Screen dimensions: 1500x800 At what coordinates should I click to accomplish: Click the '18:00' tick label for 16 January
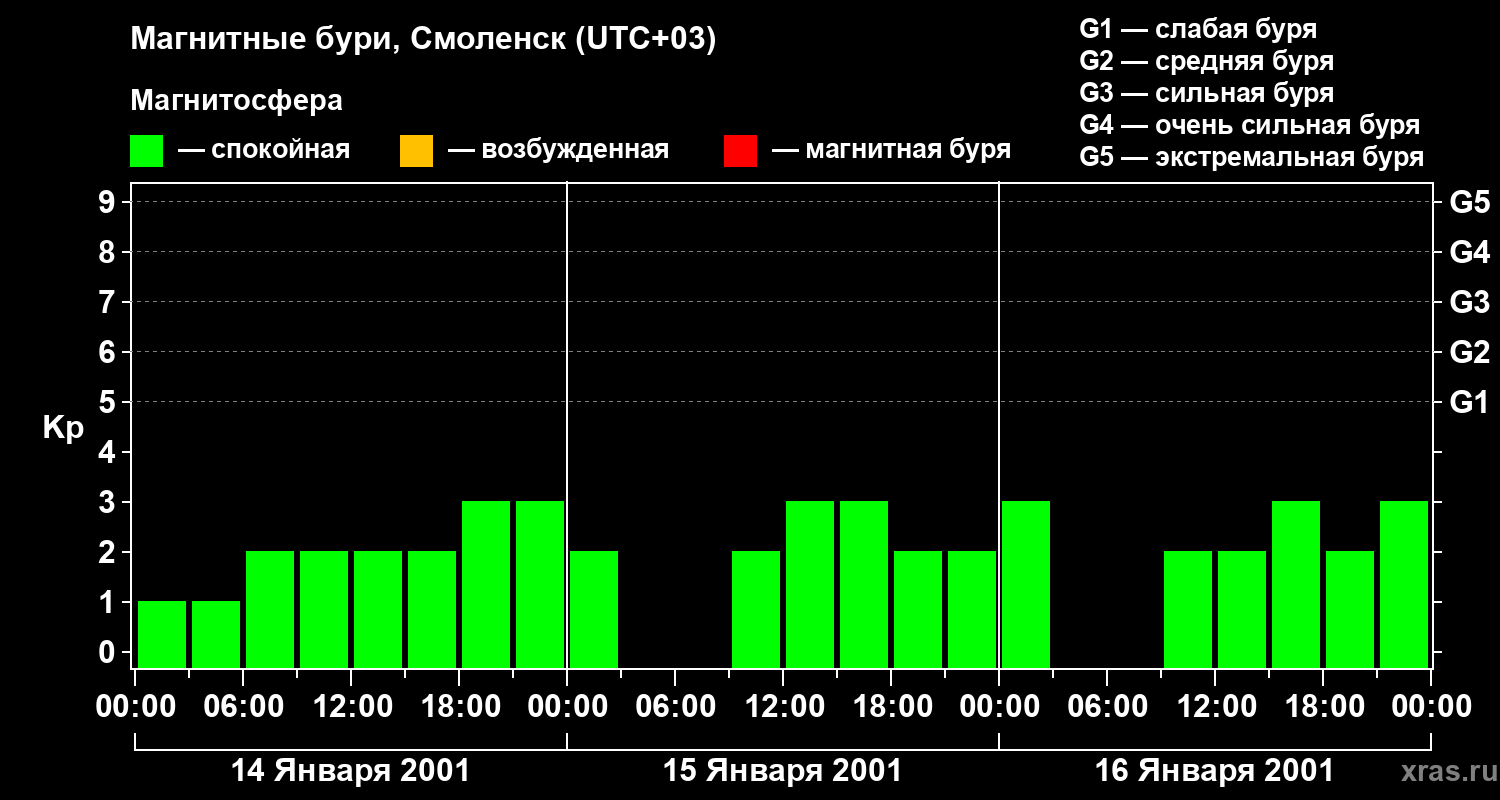(1323, 707)
